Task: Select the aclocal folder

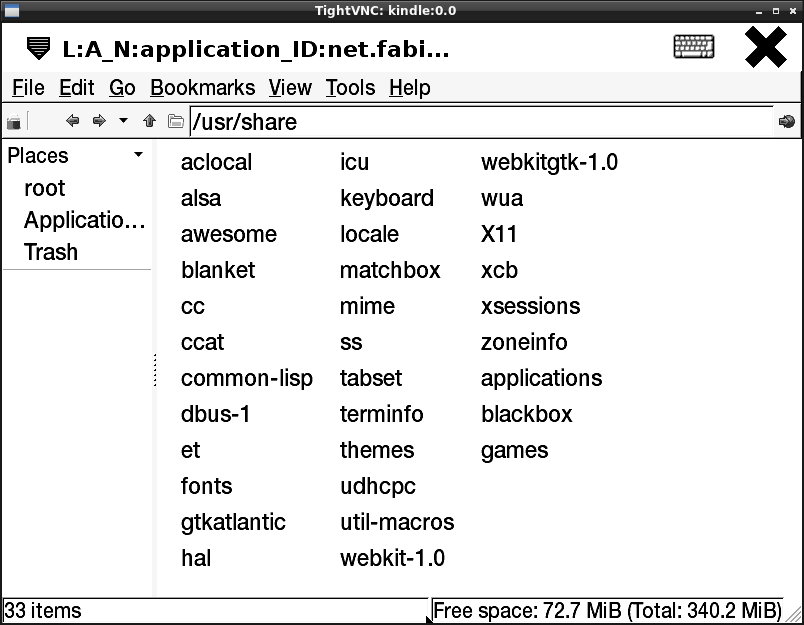Action: click(216, 163)
